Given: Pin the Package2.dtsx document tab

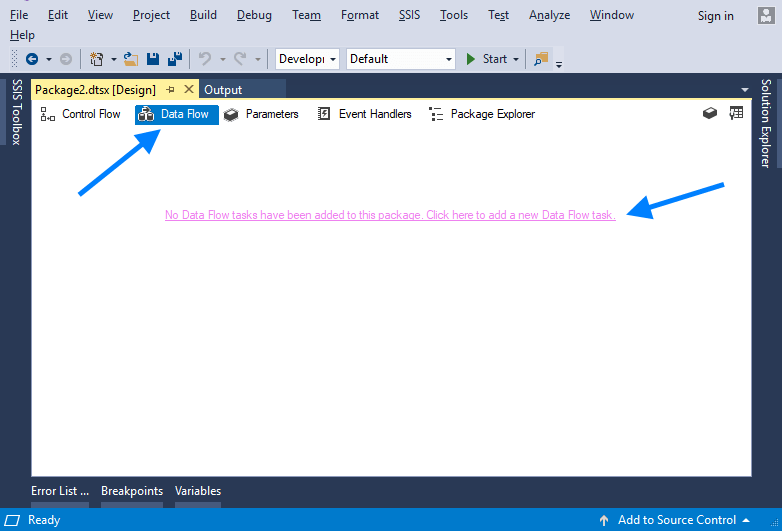Looking at the screenshot, I should (x=170, y=90).
